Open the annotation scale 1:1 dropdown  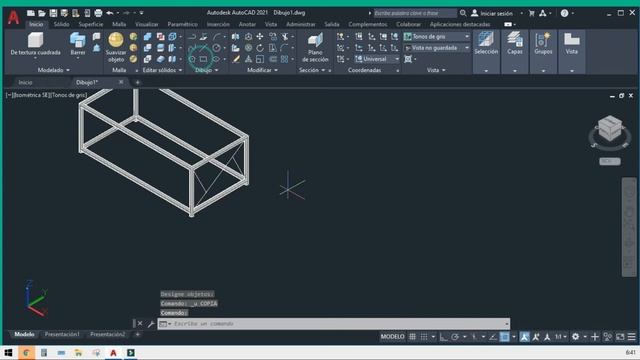point(560,337)
